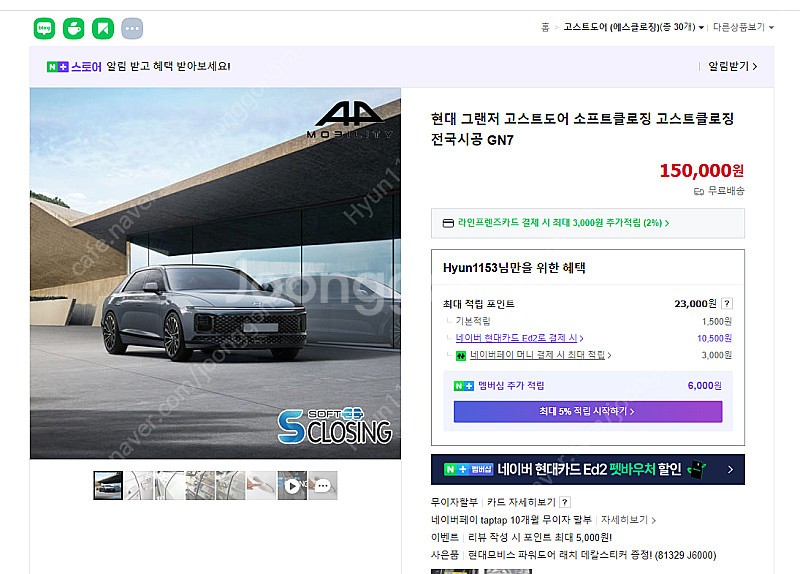Viewport: 800px width, 574px height.
Task: Open 네이버페이 머니 결제 시 최대 적립 link
Action: tap(540, 355)
